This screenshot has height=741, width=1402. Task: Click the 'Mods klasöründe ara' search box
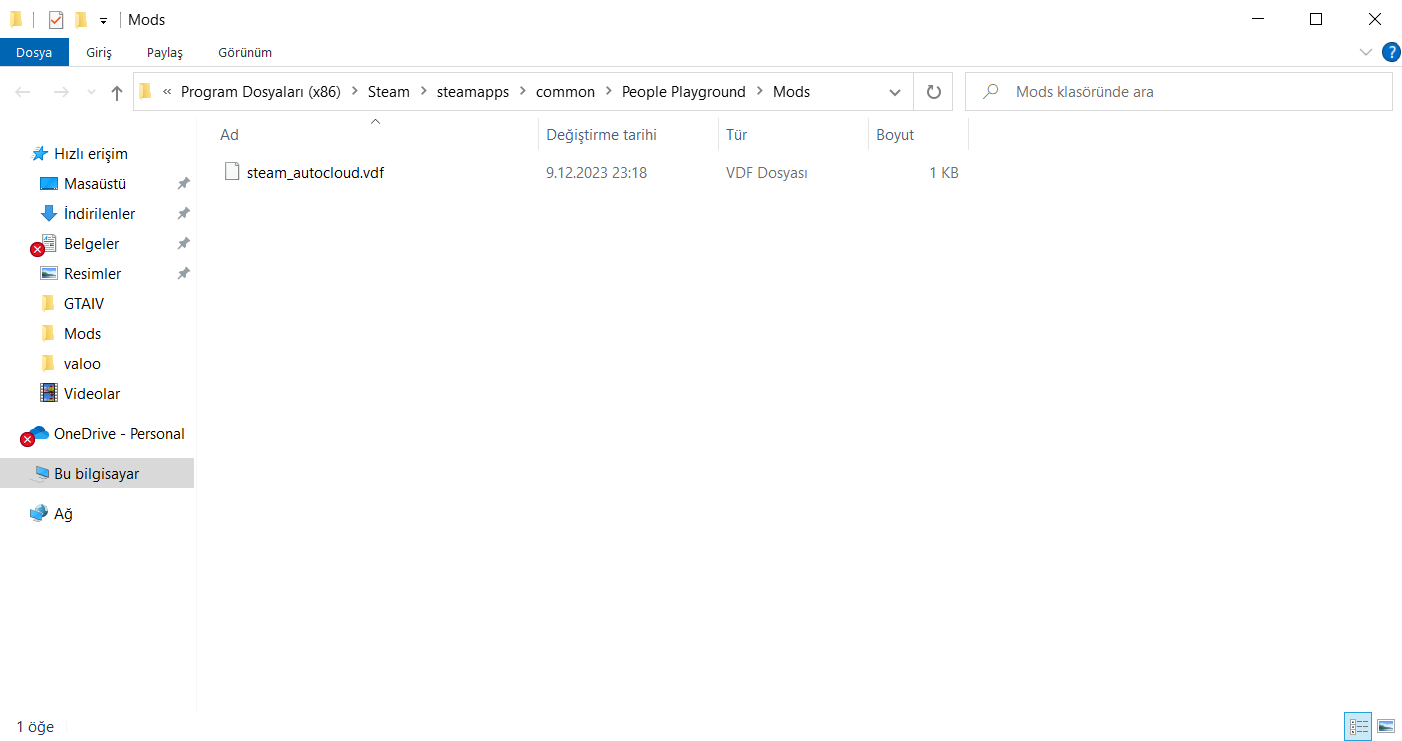[1179, 92]
